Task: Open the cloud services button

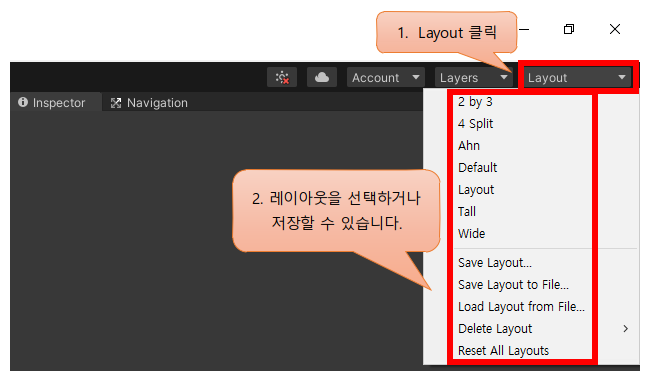Action: click(322, 77)
